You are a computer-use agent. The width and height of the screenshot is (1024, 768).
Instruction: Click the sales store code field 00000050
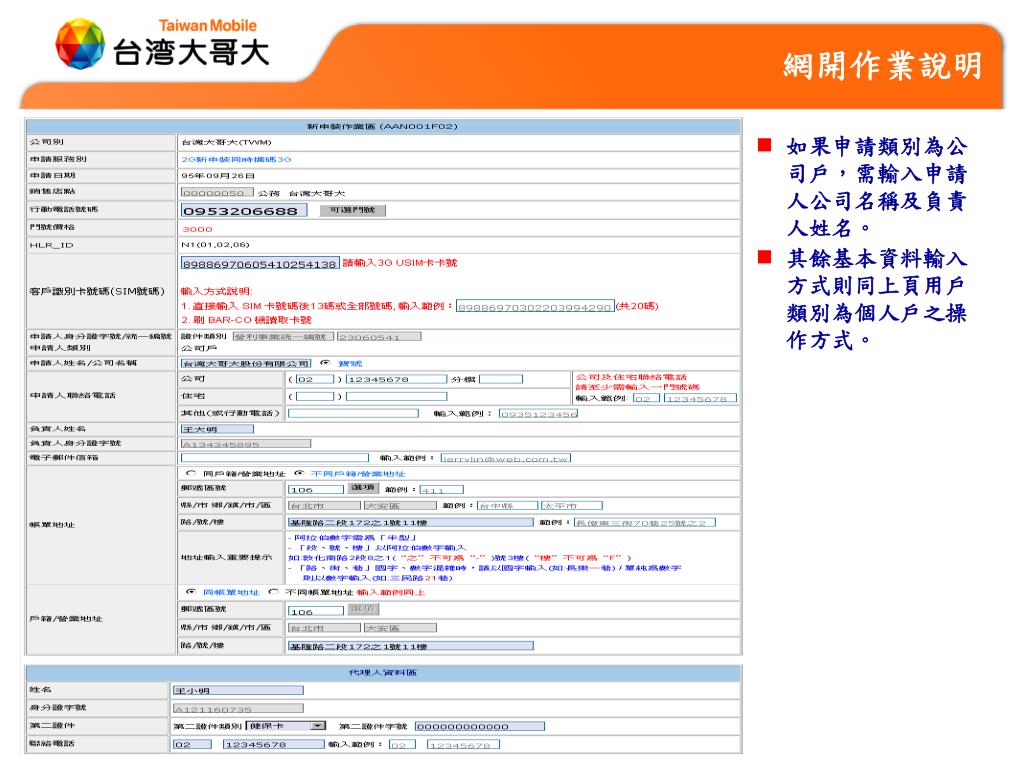(217, 193)
